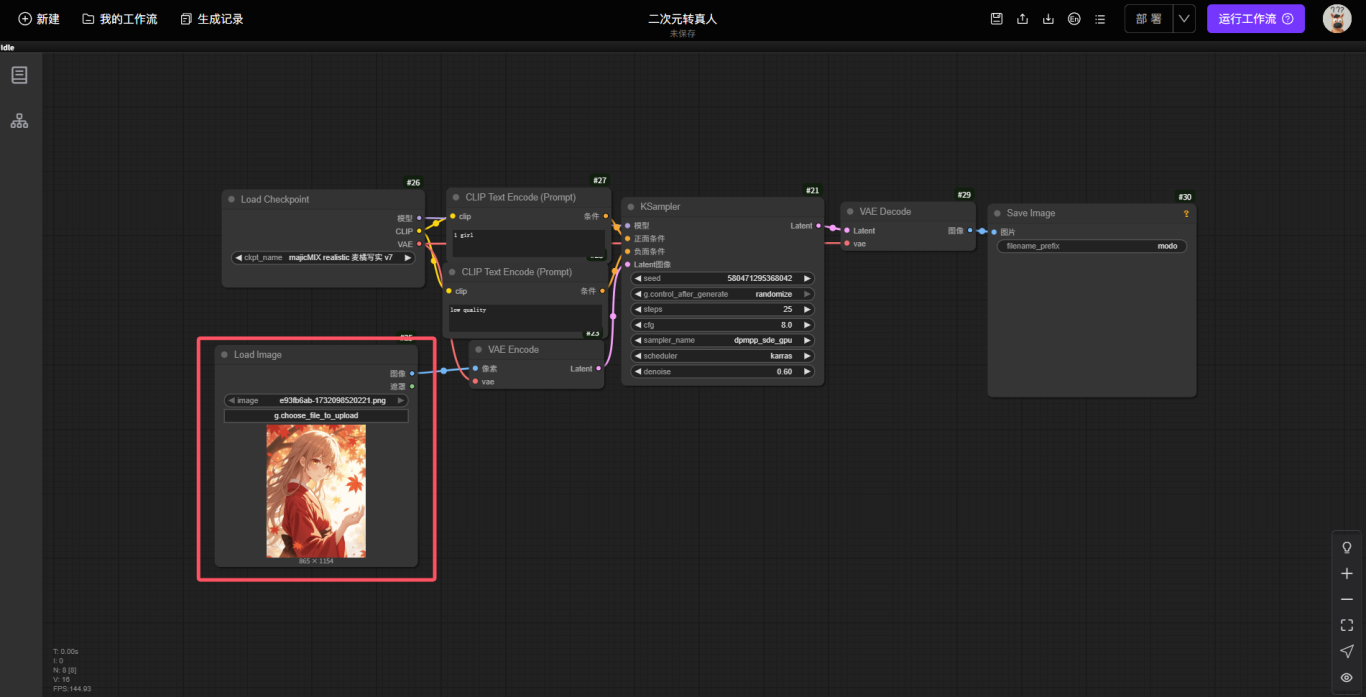Click the 'low quality' negative prompt text box
Screen dimensions: 1366x697
coord(524,318)
